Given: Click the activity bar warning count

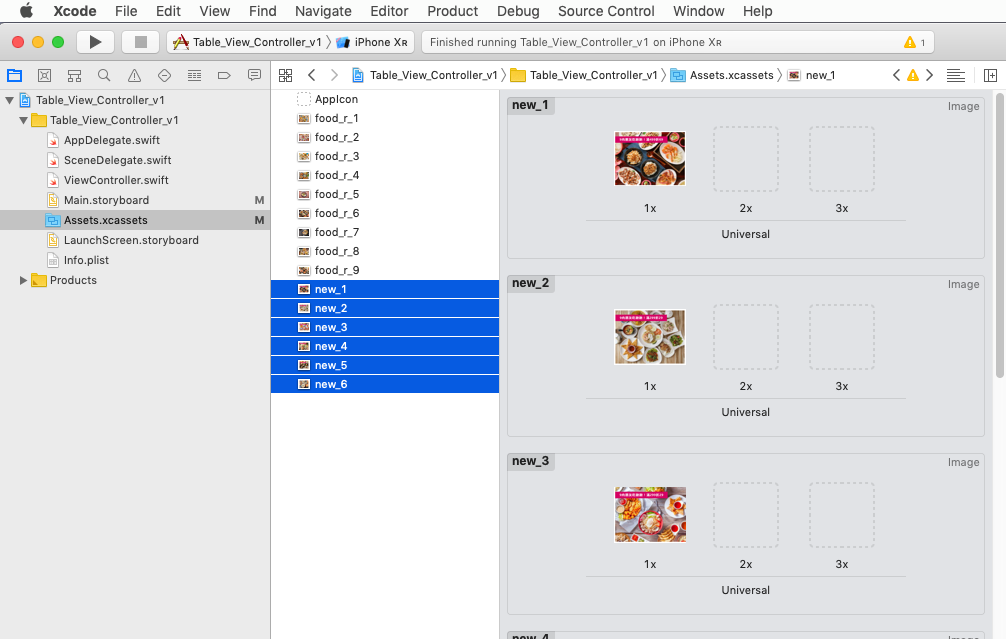Looking at the screenshot, I should click(x=914, y=42).
